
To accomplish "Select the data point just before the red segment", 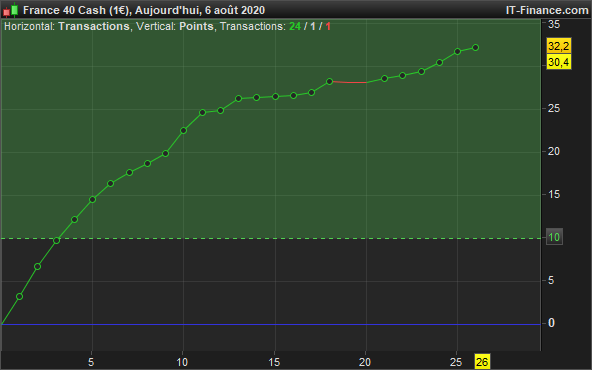I will (329, 81).
